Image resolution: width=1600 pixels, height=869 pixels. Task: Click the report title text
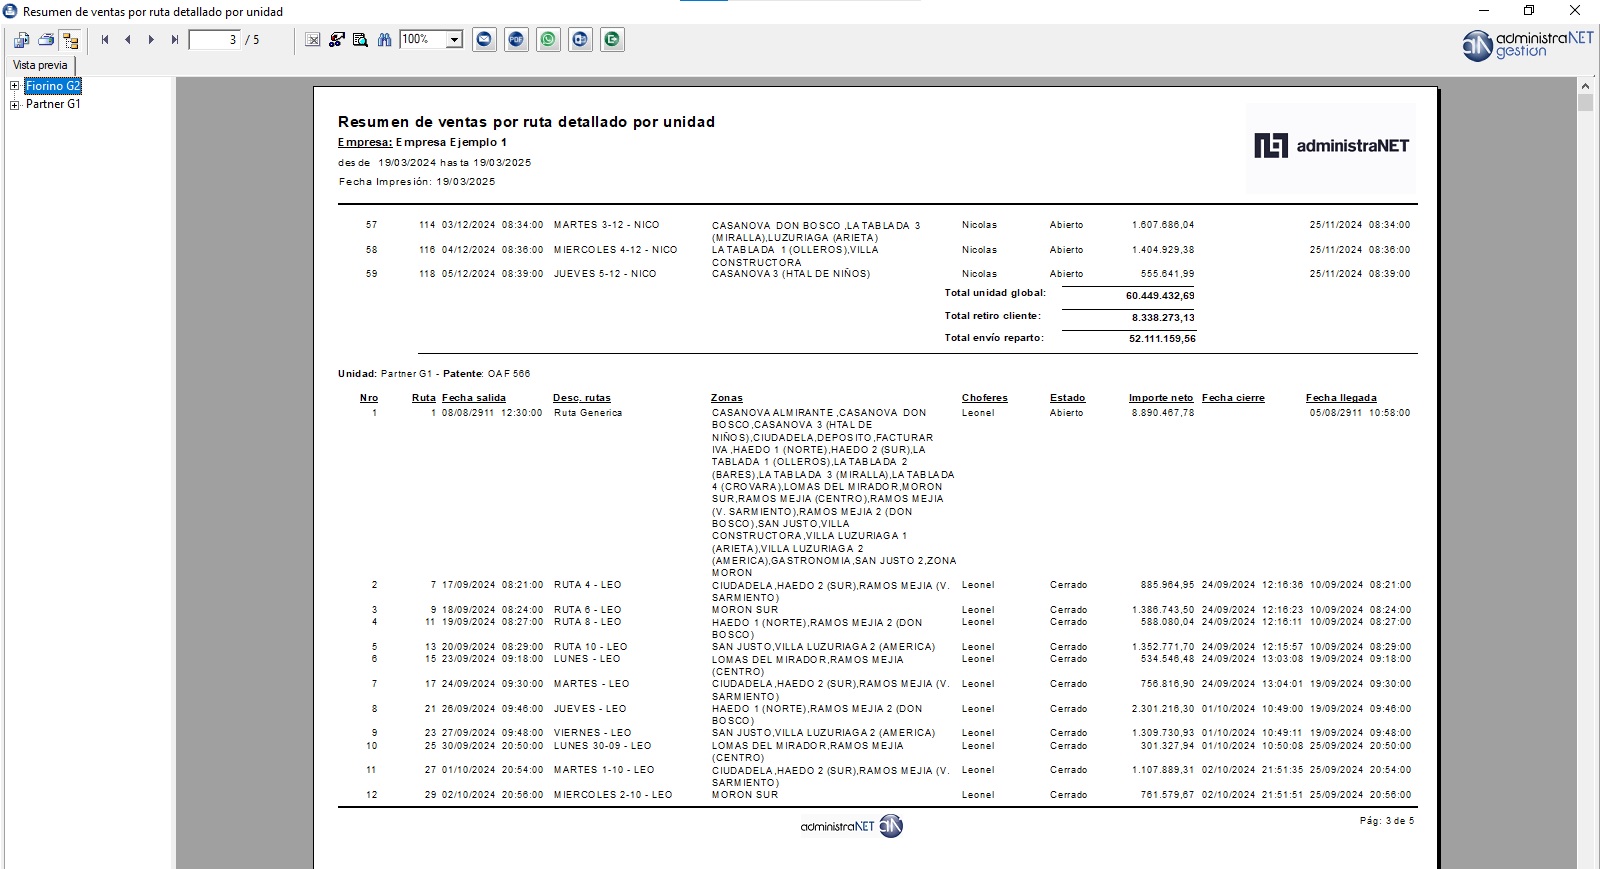click(526, 122)
